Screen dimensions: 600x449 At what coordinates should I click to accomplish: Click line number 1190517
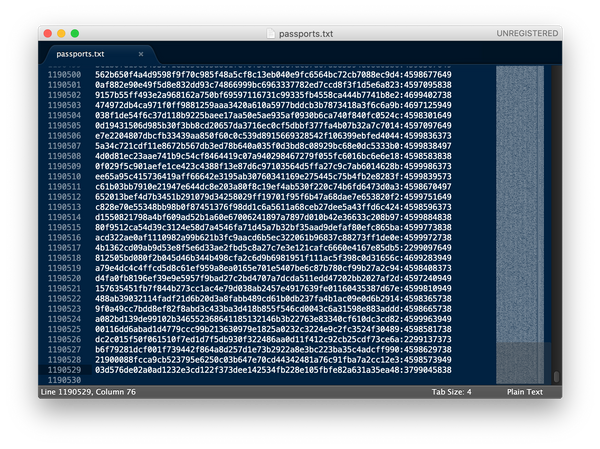[x=64, y=248]
